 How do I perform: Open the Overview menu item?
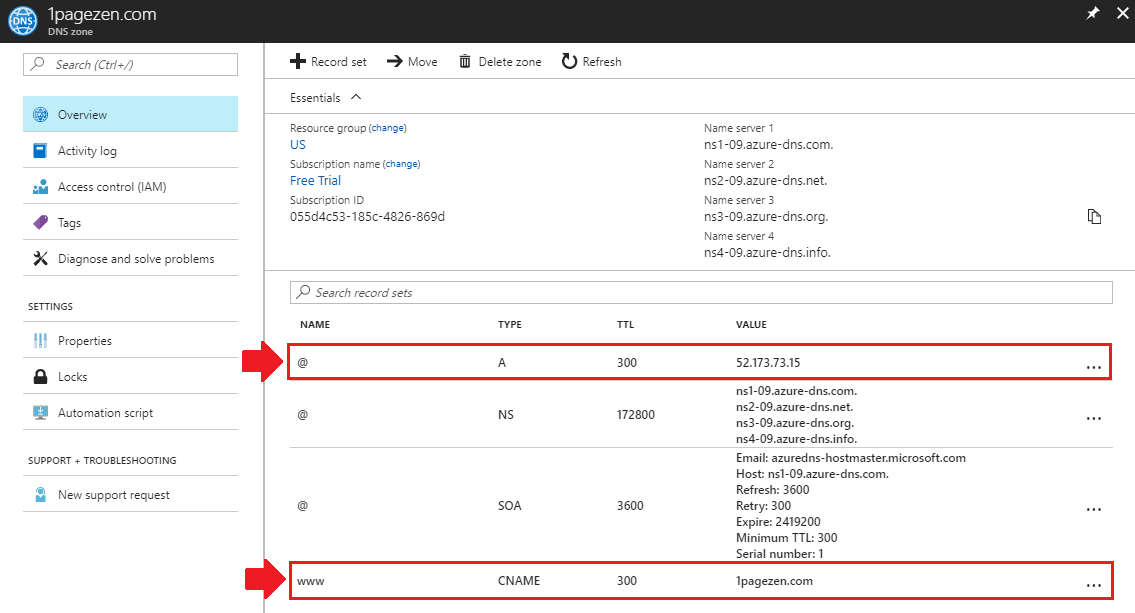tap(130, 114)
